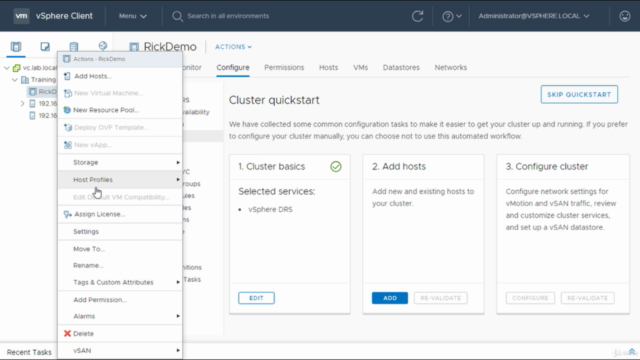Click the New Resource Pool icon

67,110
